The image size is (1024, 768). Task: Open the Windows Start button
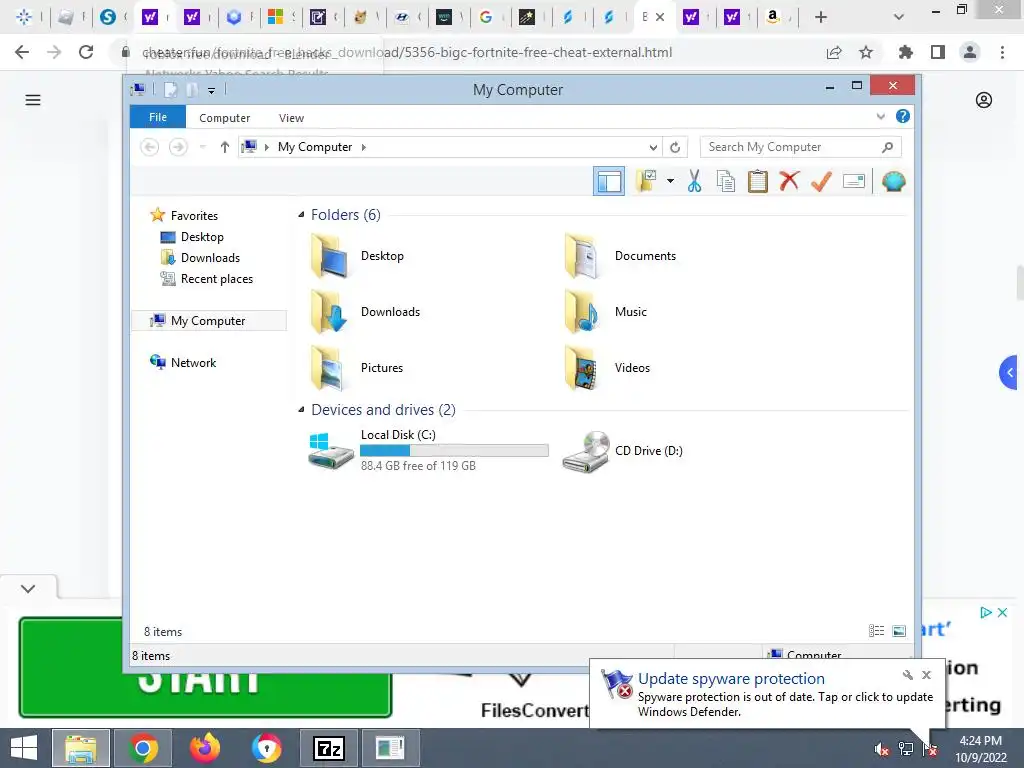pos(24,748)
